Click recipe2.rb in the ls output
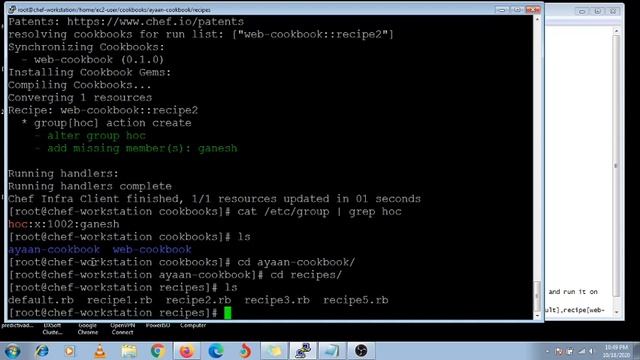Image resolution: width=640 pixels, height=360 pixels. click(x=198, y=300)
